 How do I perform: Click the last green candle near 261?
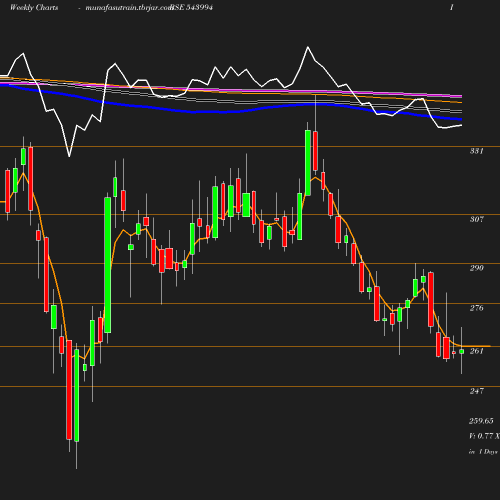[462, 351]
